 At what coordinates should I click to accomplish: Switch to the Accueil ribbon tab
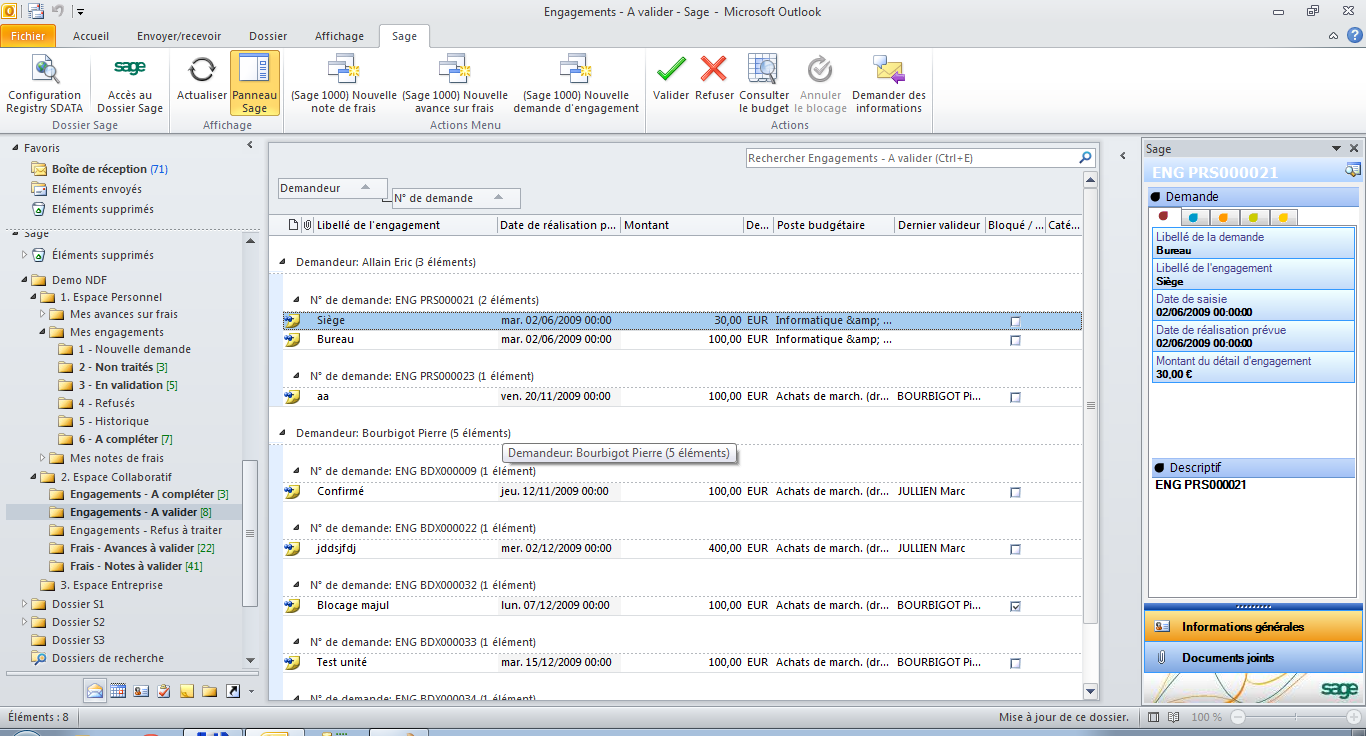pos(91,36)
